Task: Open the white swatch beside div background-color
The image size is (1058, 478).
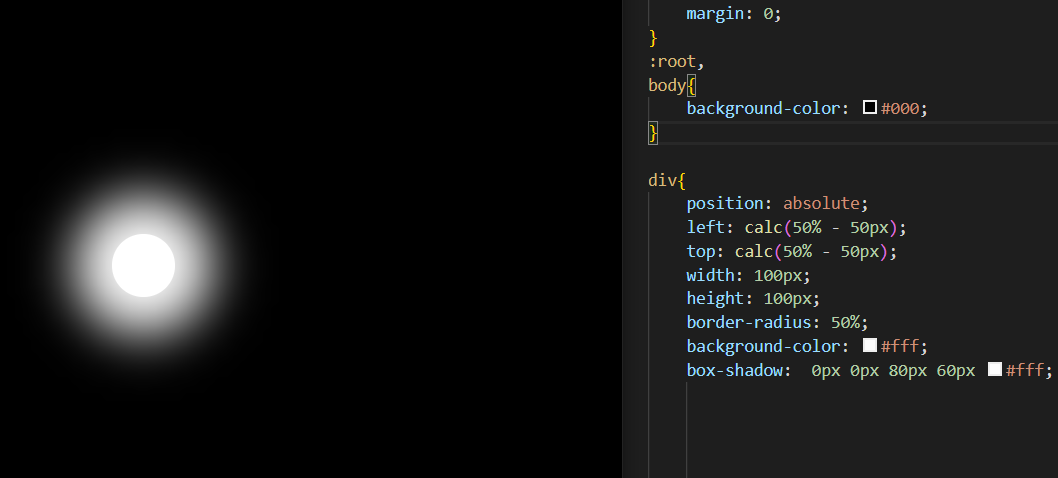Action: 870,346
